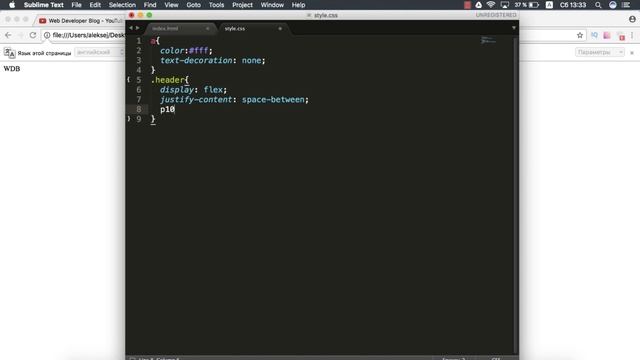
Task: Close the translate bar
Action: [x=632, y=53]
